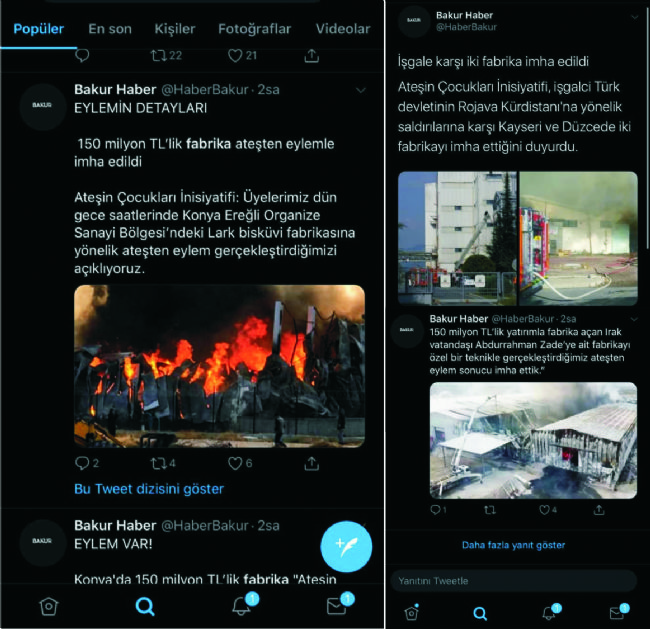
Task: Switch to the Popüler tab
Action: point(39,29)
